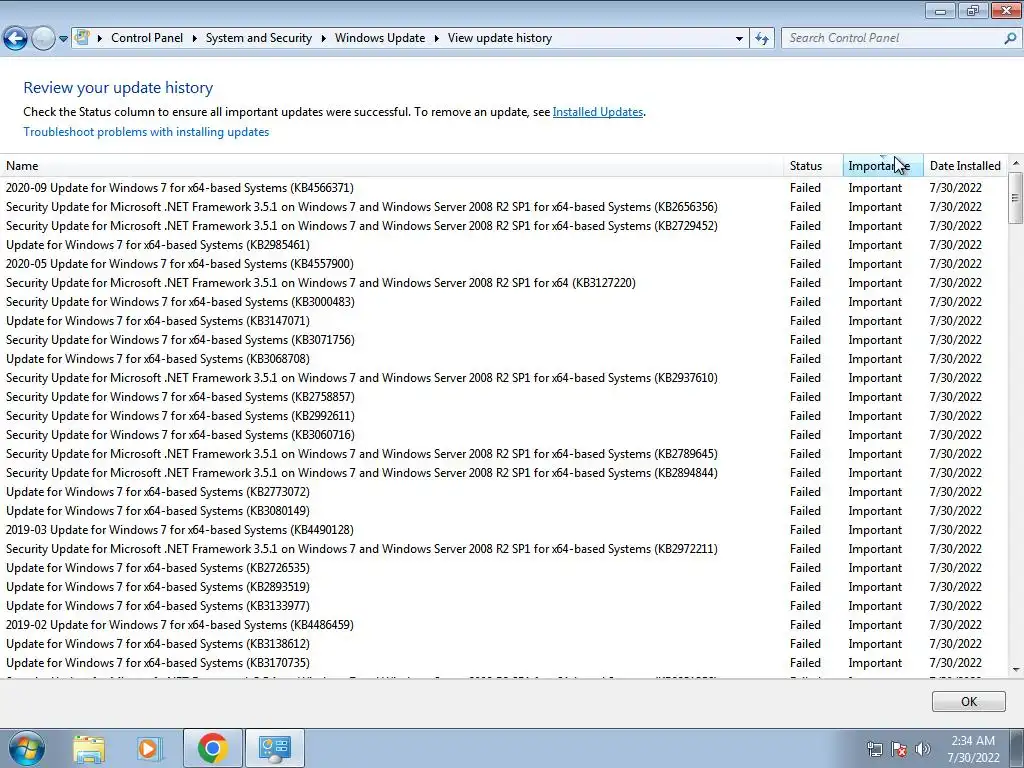Open Troubleshoot problems with installing updates

point(146,132)
